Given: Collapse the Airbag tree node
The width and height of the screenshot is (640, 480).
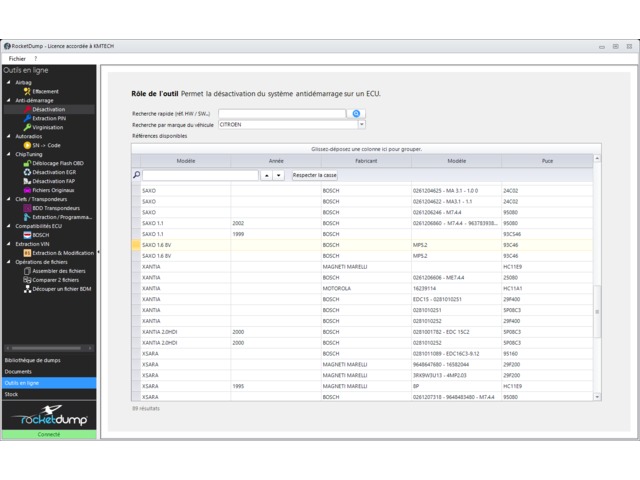Looking at the screenshot, I should tap(9, 82).
